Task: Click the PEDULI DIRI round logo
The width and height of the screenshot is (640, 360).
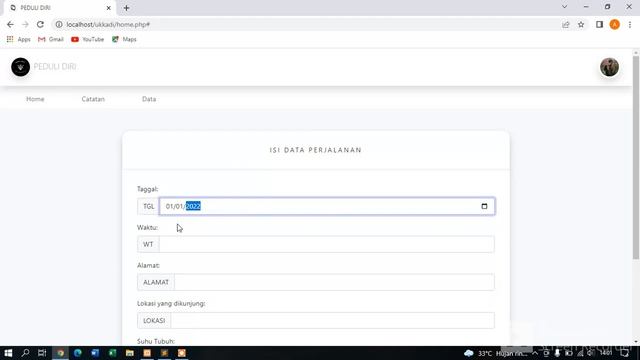Action: tap(20, 67)
